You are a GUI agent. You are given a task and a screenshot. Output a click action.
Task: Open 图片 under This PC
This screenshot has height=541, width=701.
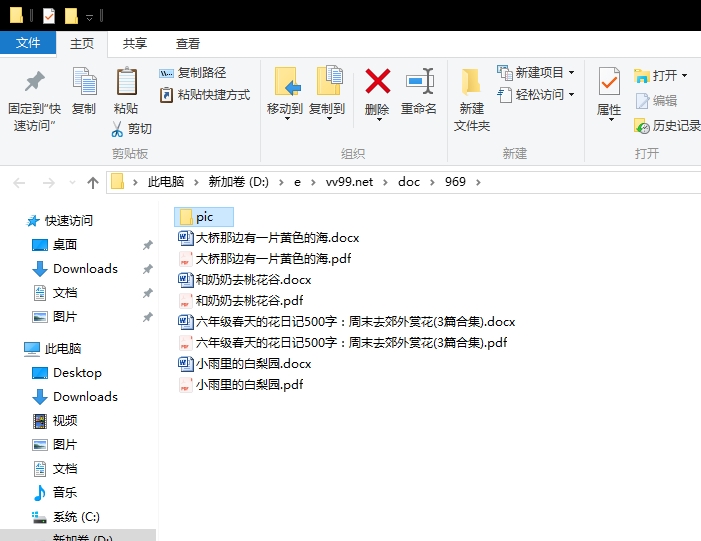[x=55, y=445]
